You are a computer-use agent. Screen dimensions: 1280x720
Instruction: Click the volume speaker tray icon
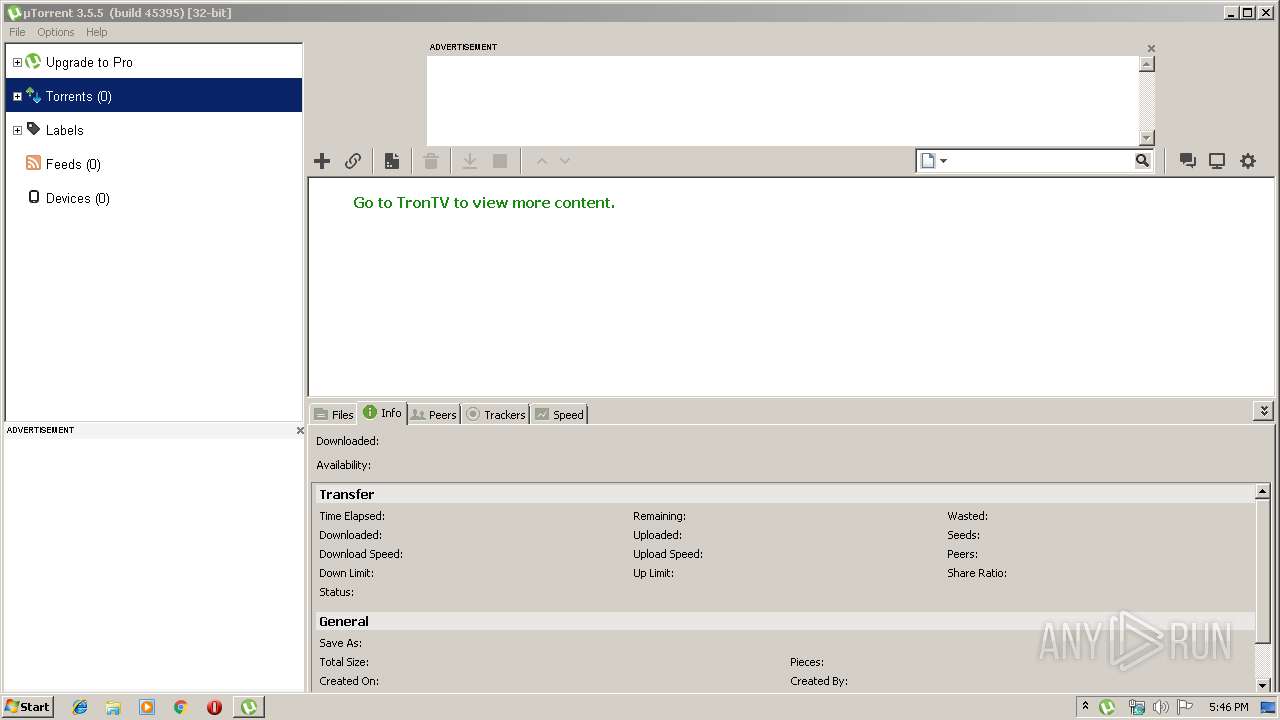pyautogui.click(x=1161, y=707)
